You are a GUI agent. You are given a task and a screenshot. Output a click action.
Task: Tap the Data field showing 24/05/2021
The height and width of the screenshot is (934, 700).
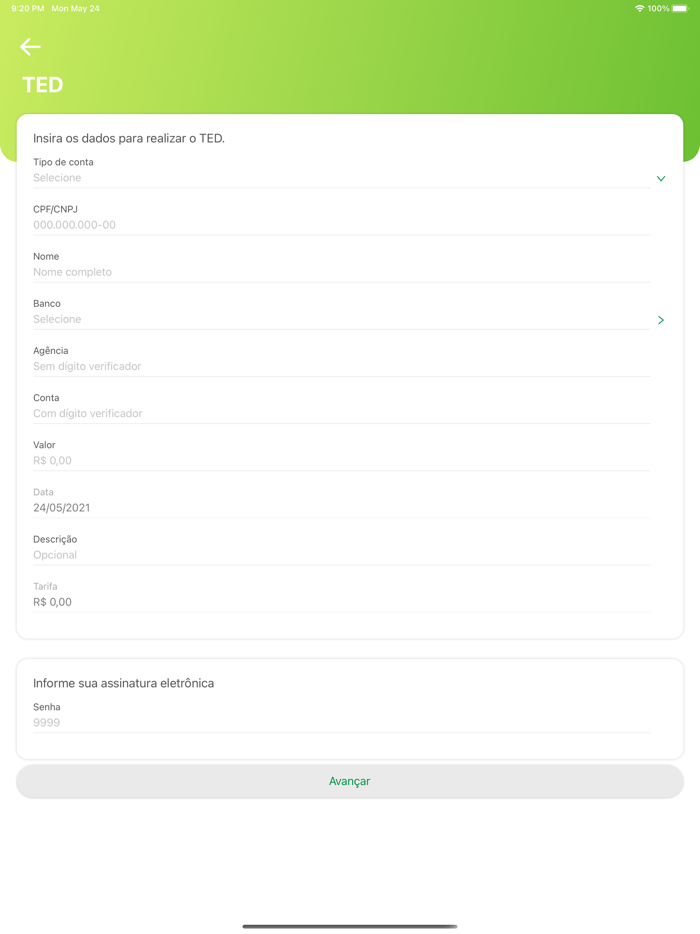pyautogui.click(x=340, y=508)
